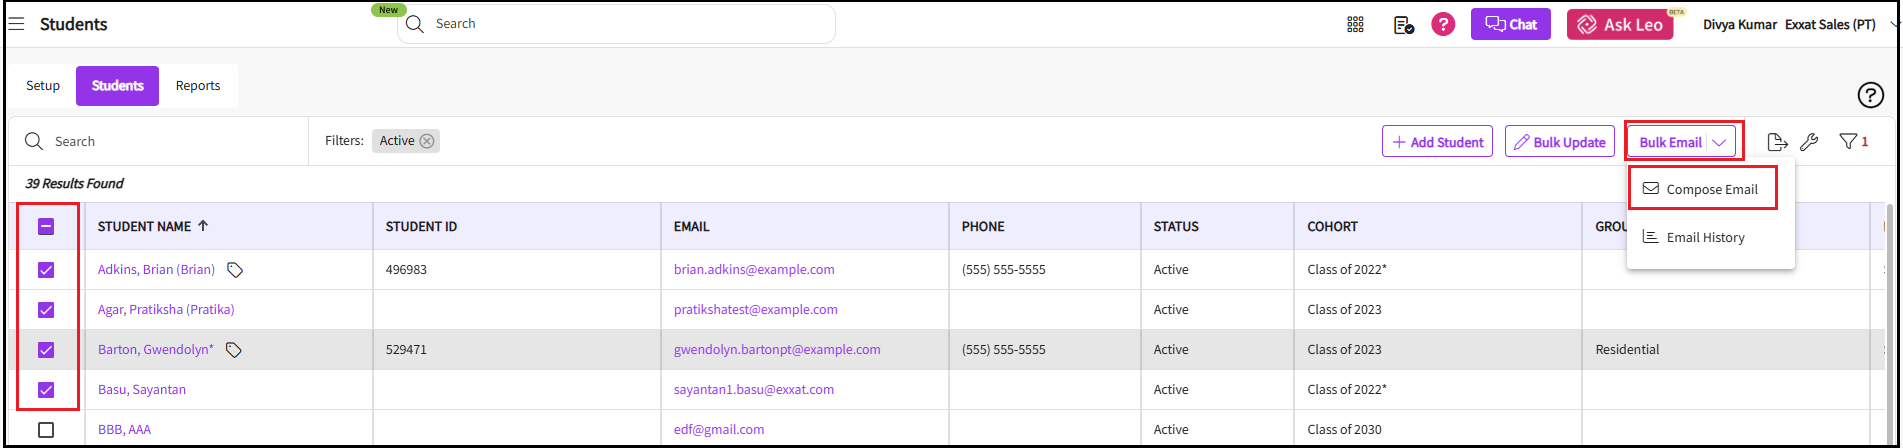Click the pink help question mark icon
Image resolution: width=1903 pixels, height=448 pixels.
[1443, 24]
